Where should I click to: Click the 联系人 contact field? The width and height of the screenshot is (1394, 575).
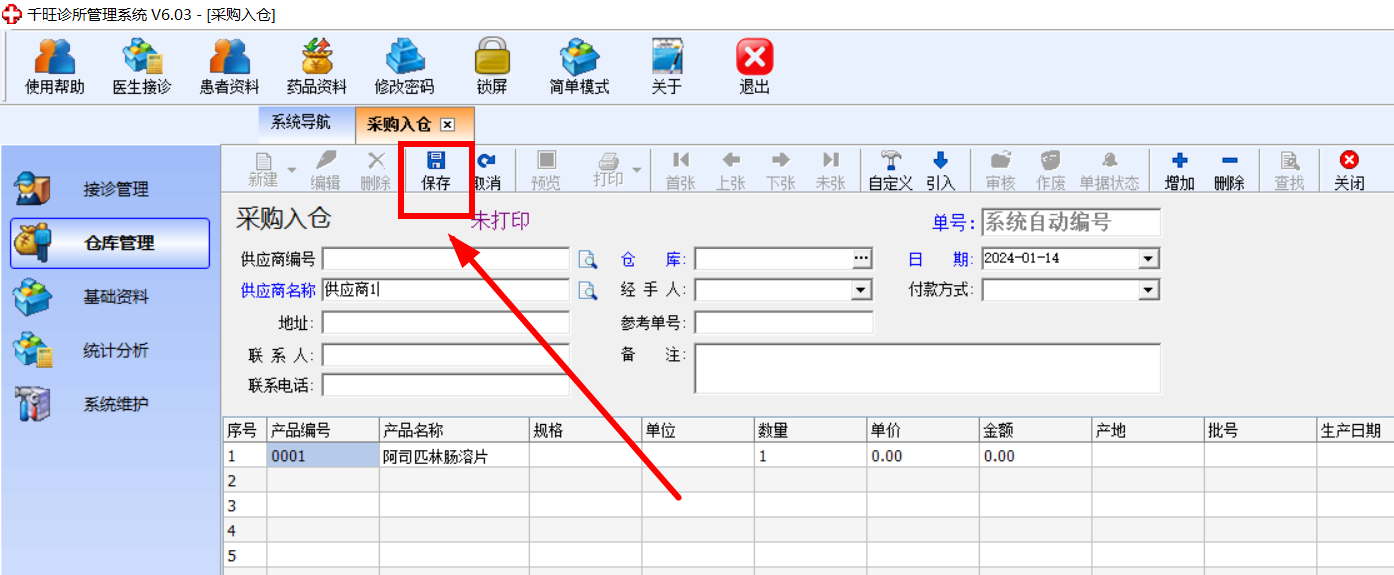click(445, 355)
